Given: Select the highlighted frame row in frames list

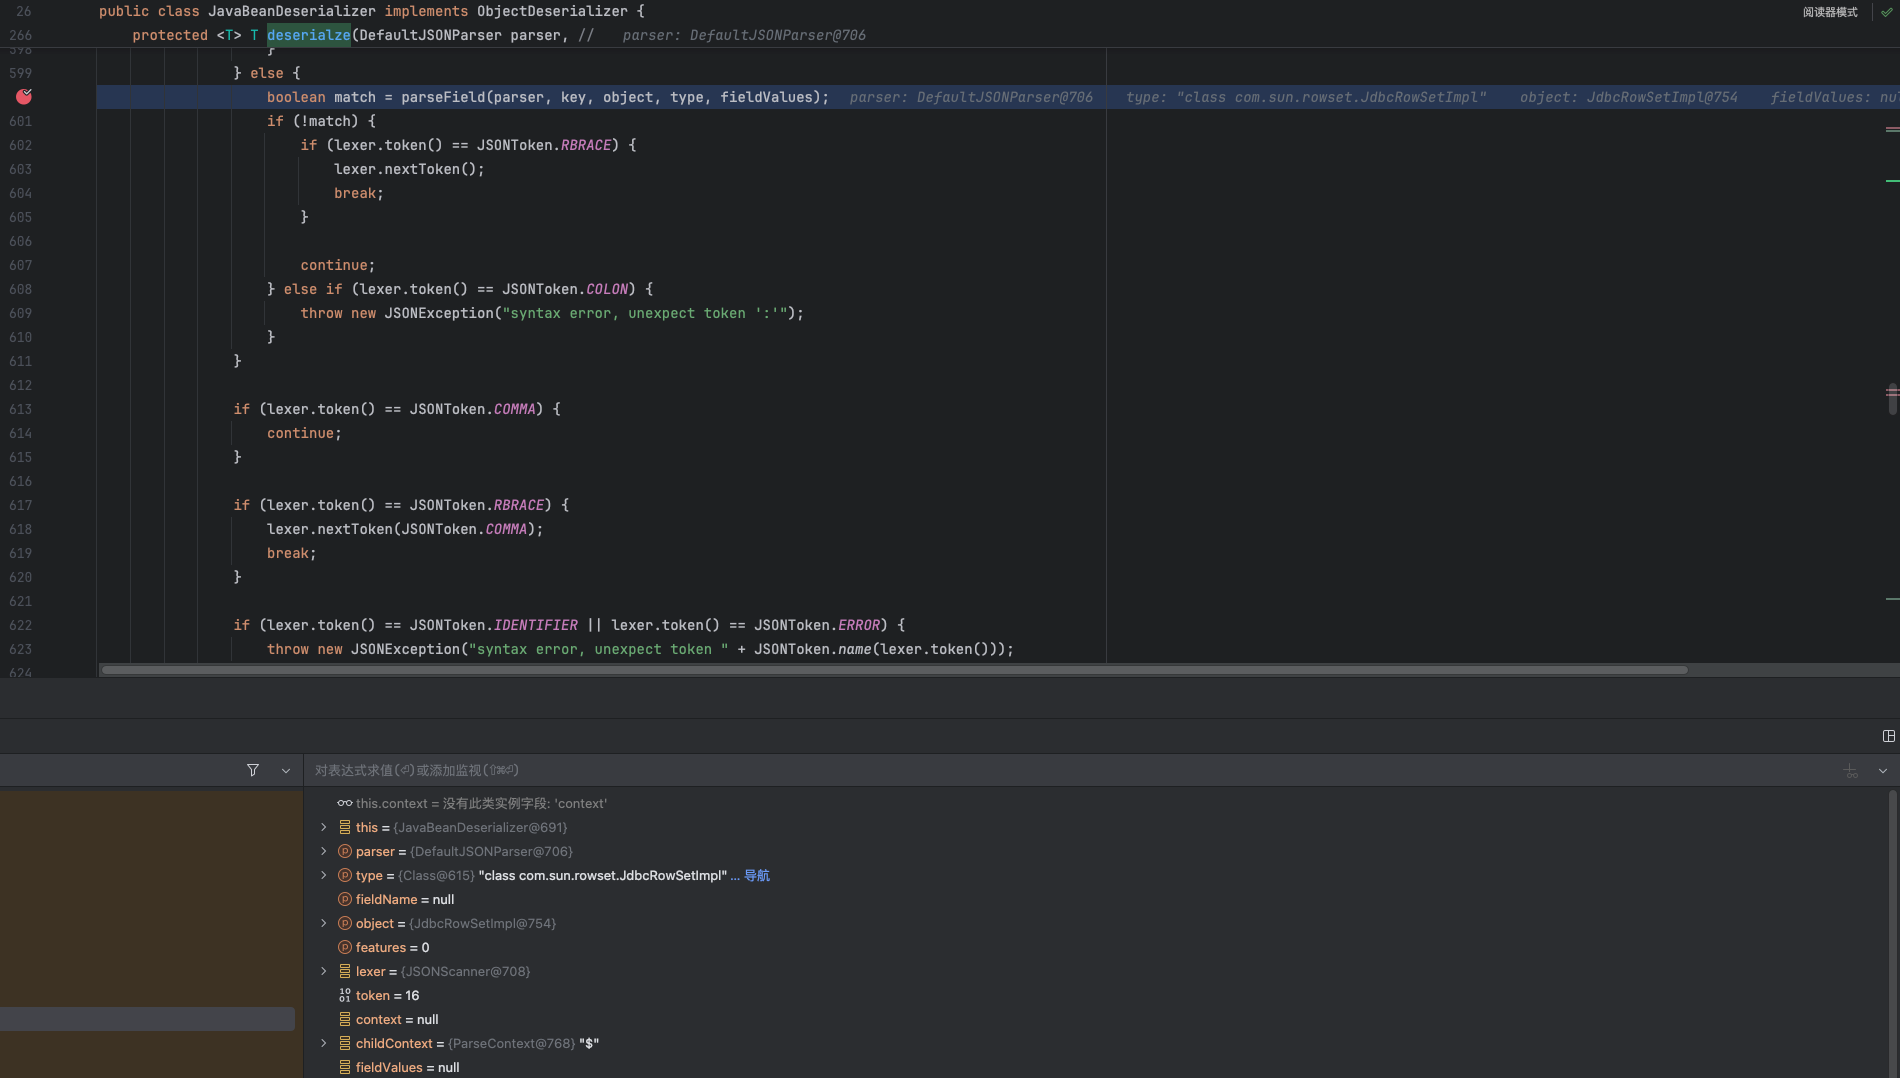Looking at the screenshot, I should pyautogui.click(x=147, y=1019).
